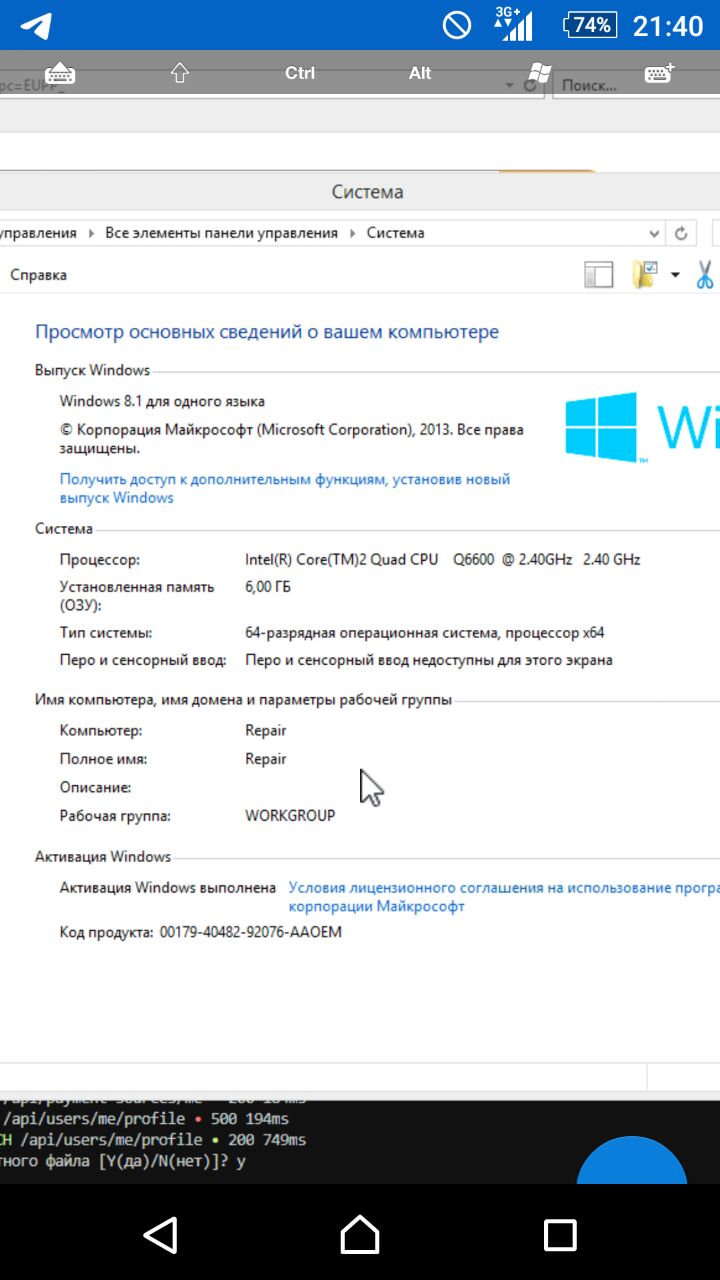The height and width of the screenshot is (1280, 720).
Task: Tap the blue round floating button
Action: coord(632,1160)
